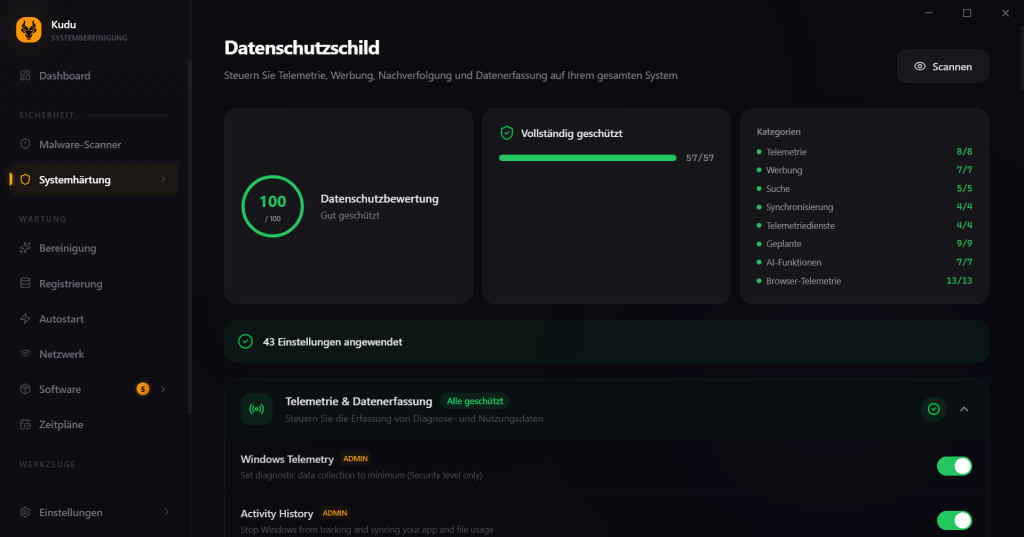Click the Malware-Scanner shield icon
The width and height of the screenshot is (1024, 537).
click(25, 144)
